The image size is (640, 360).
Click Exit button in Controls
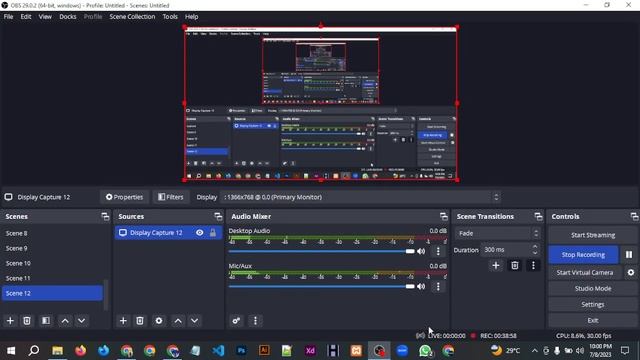(x=593, y=320)
